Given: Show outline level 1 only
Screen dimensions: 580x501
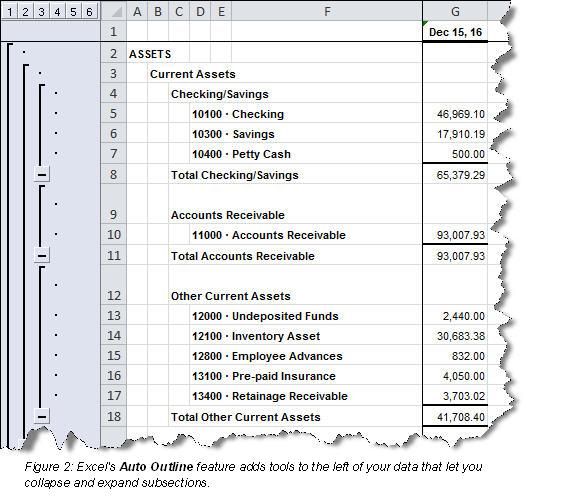Looking at the screenshot, I should [10, 11].
